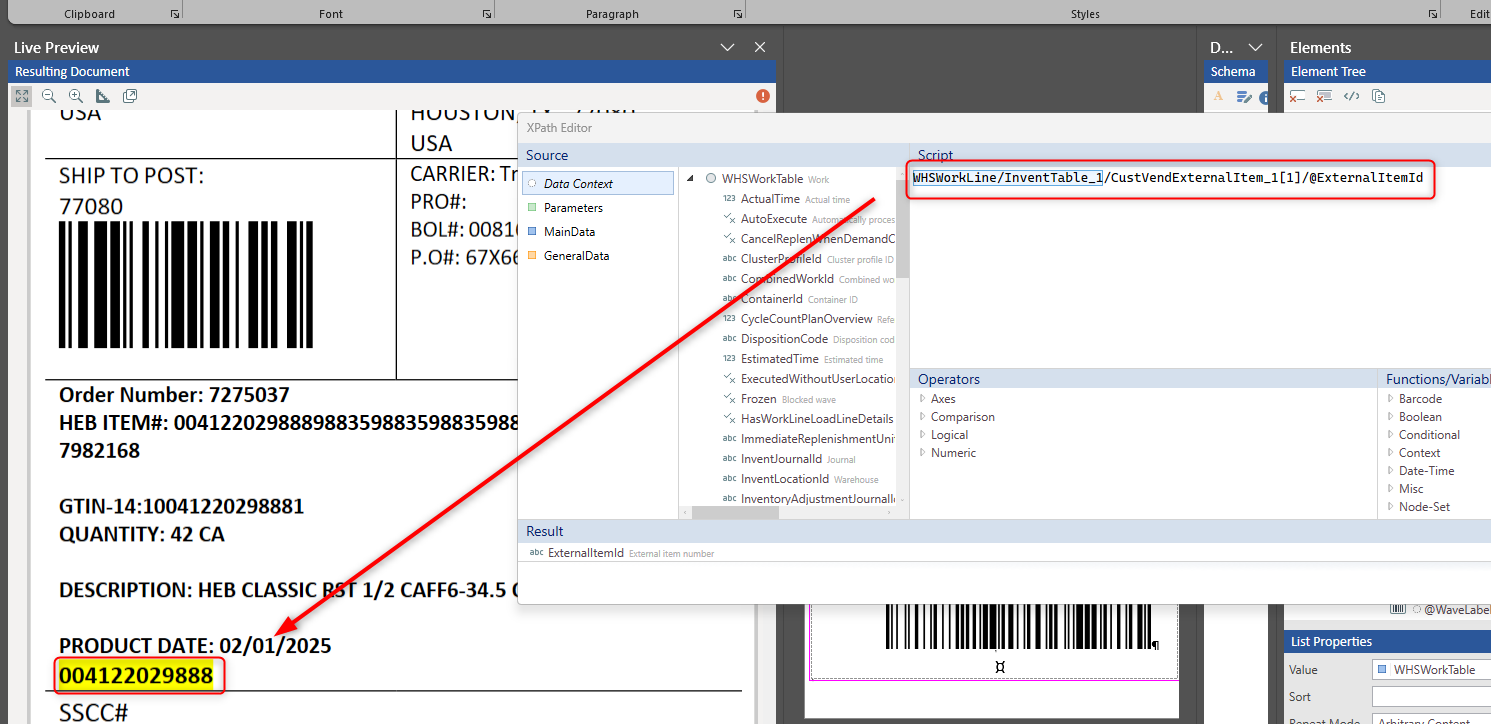The width and height of the screenshot is (1491, 724).
Task: Select the CancelReplenWhenDemandC field
Action: [x=817, y=239]
